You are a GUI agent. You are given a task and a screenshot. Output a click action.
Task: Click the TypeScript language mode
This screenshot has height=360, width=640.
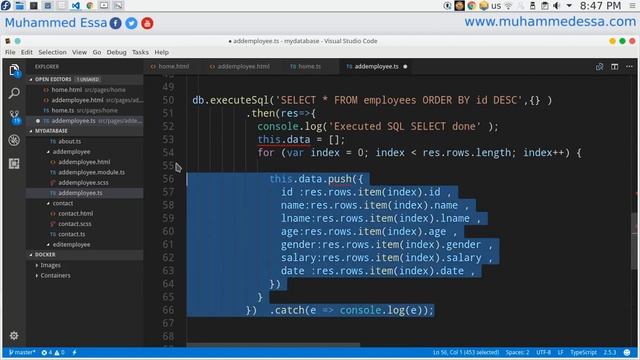click(583, 352)
